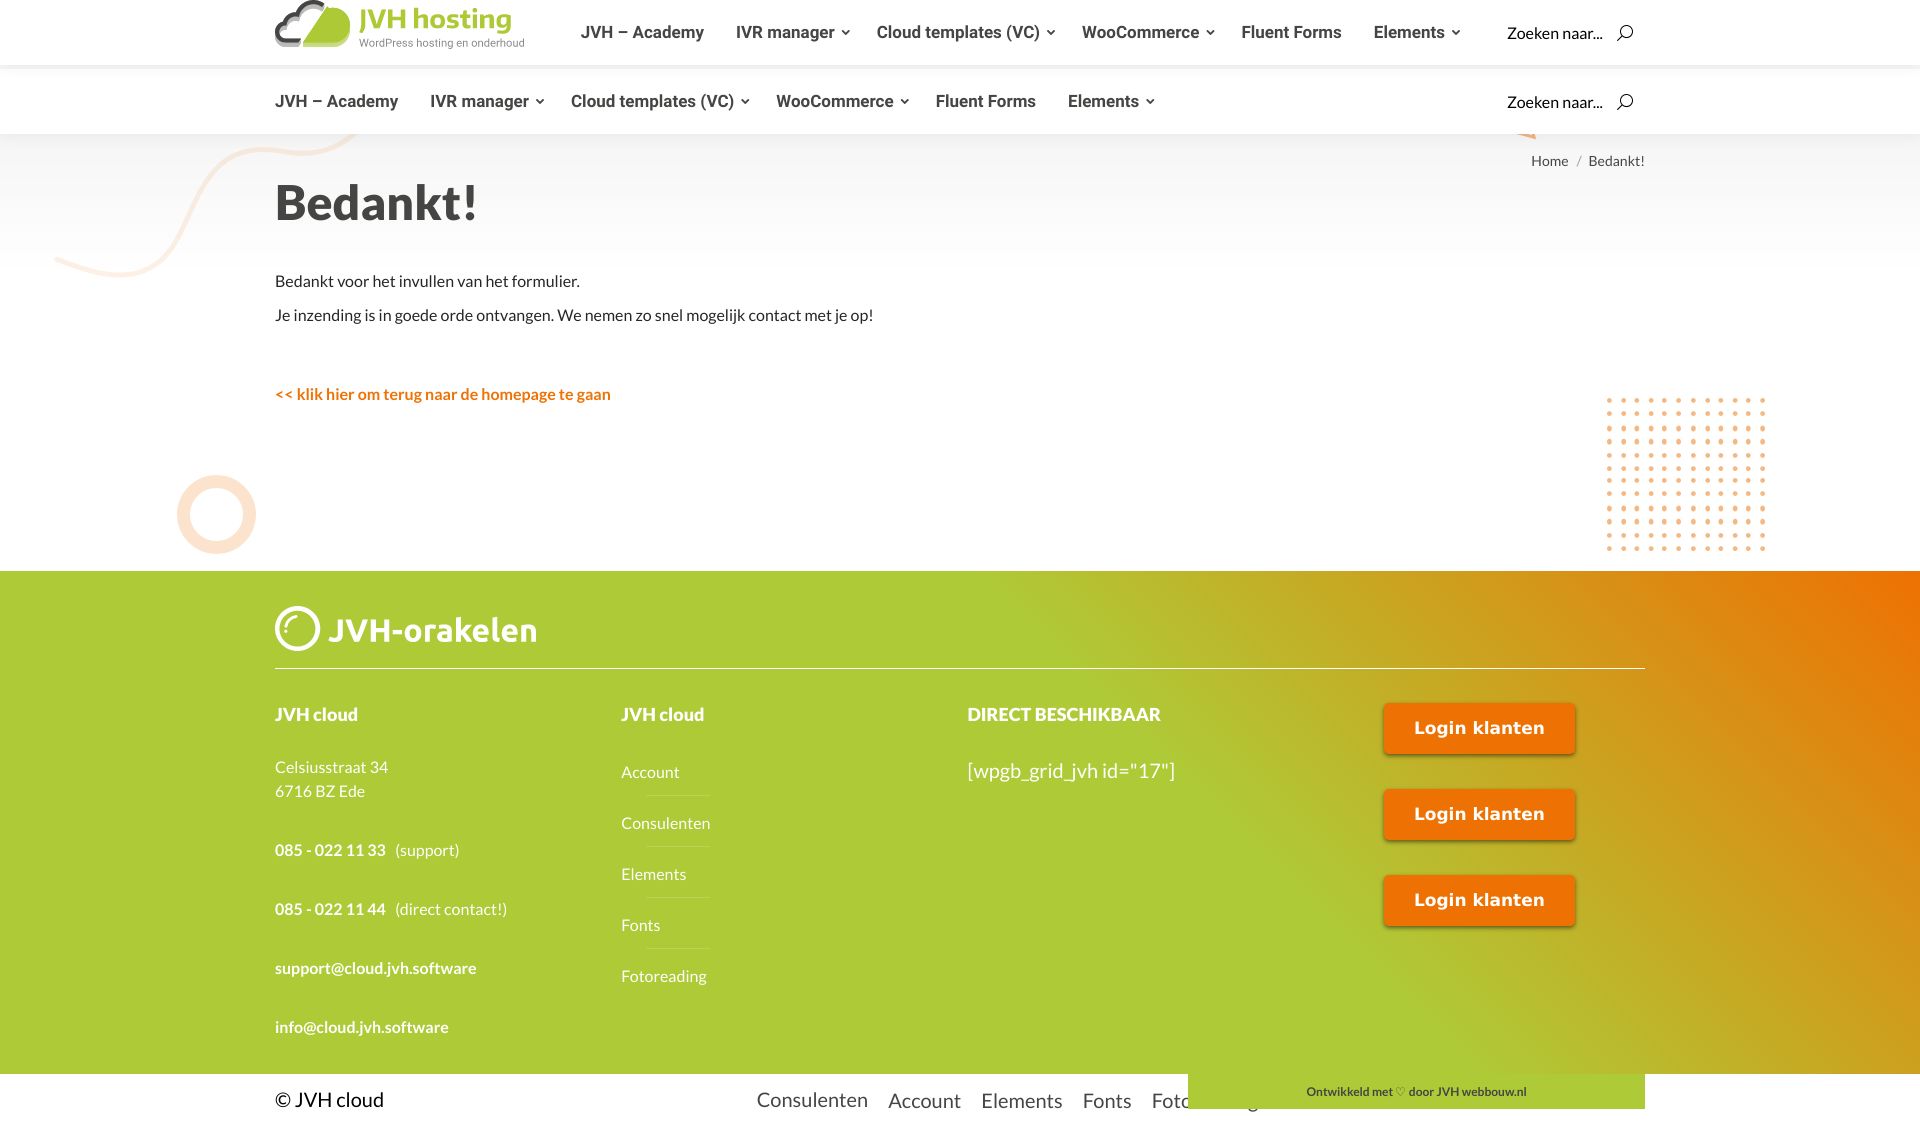Screen dimensions: 1920x1123
Task: Click the first Login klanten button
Action: tap(1478, 728)
